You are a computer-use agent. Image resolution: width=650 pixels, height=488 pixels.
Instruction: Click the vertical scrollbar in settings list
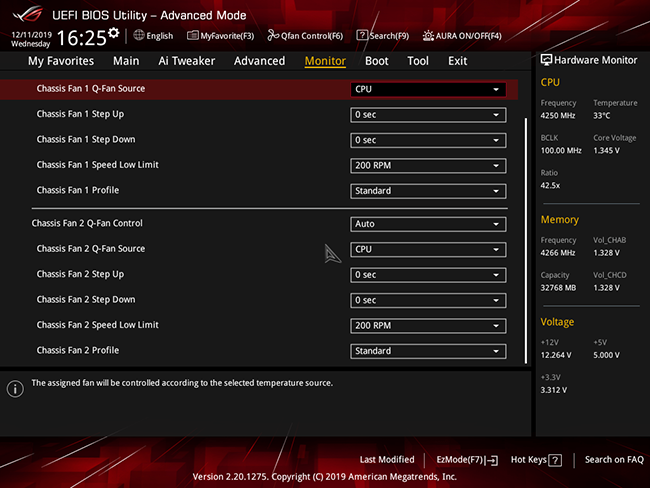point(526,240)
